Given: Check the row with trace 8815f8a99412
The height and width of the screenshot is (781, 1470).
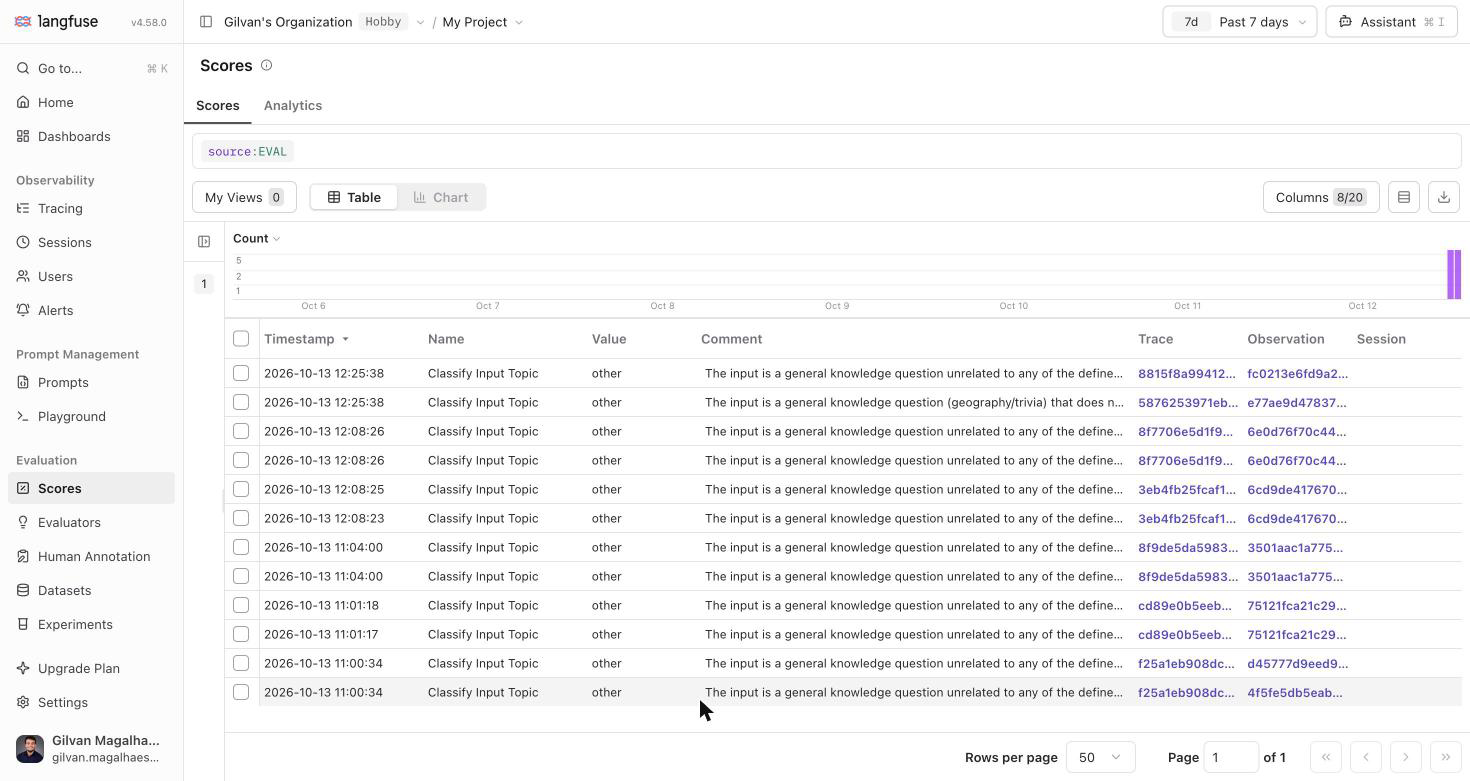Looking at the screenshot, I should [x=241, y=373].
